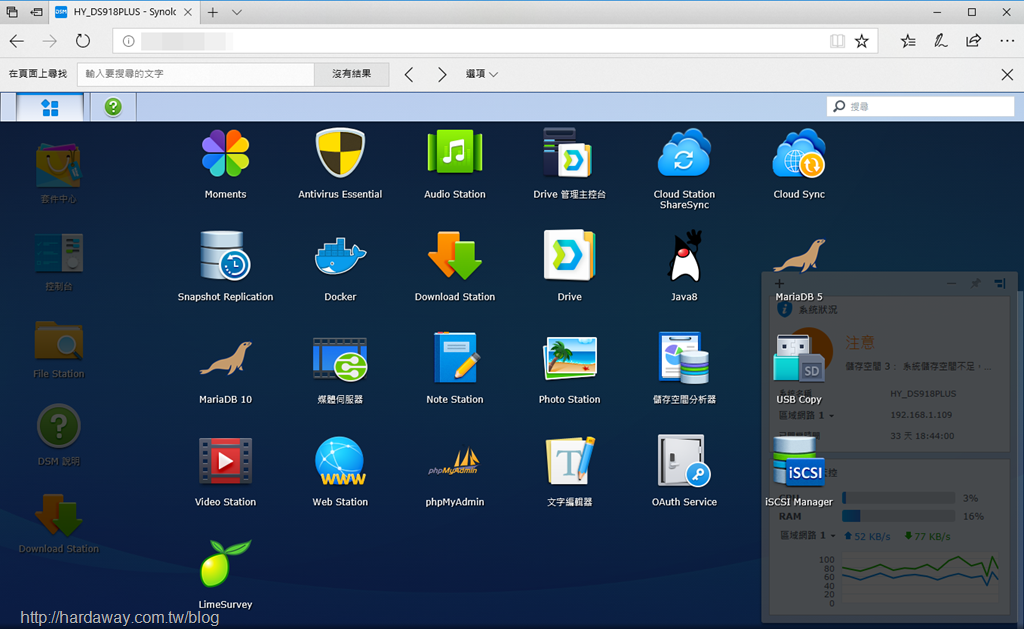Open Download Station desktop shortcut
The width and height of the screenshot is (1024, 629).
(58, 515)
